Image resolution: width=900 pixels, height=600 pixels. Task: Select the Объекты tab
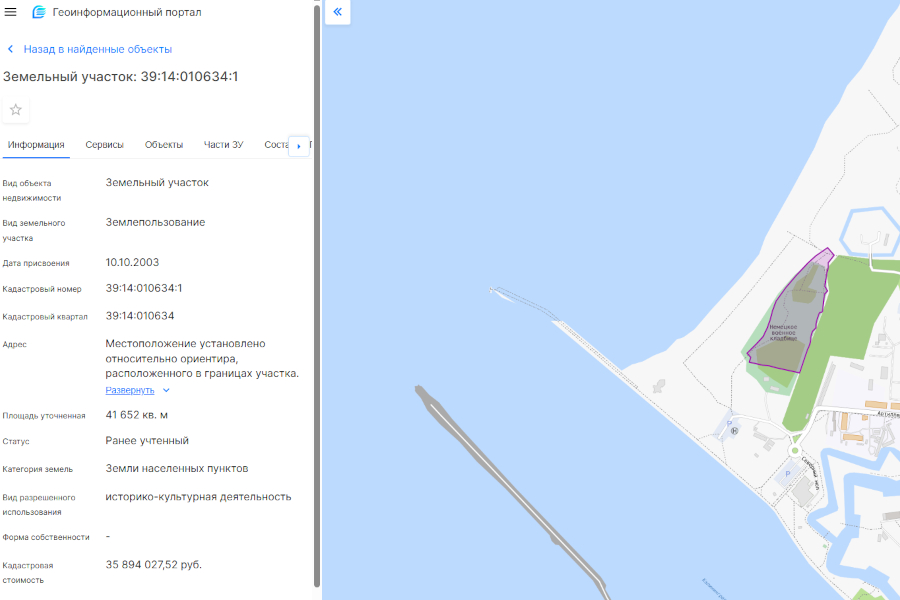click(x=164, y=145)
